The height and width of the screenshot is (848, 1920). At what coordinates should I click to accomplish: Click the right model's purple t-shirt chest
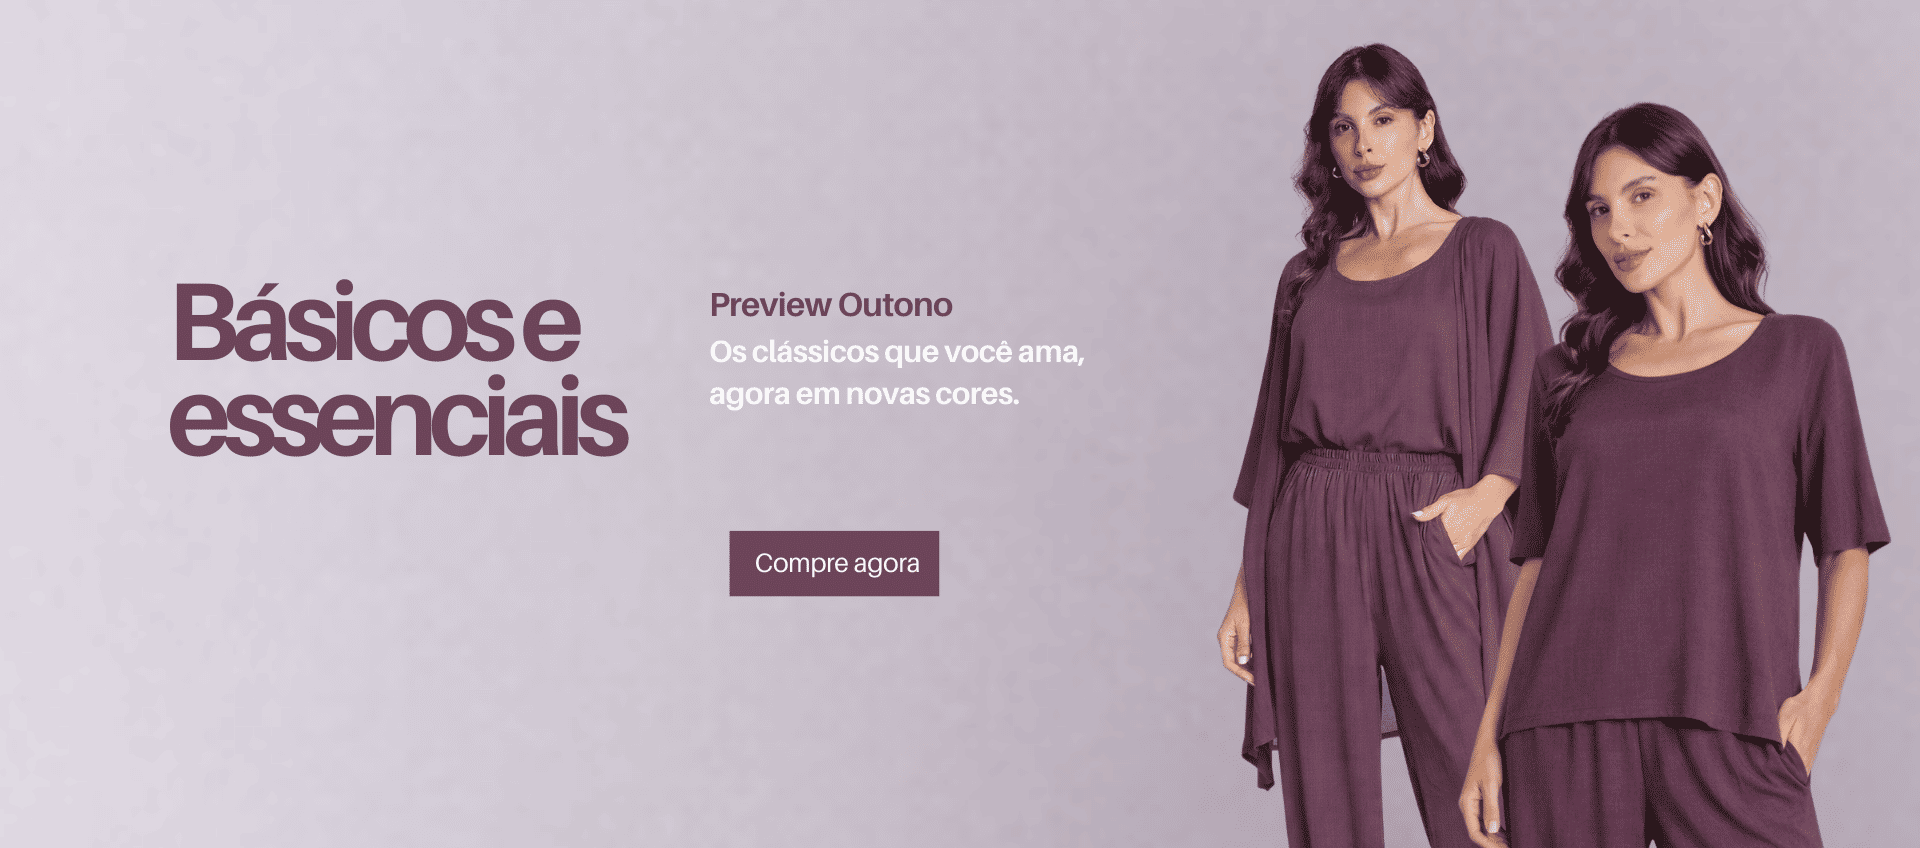pyautogui.click(x=1650, y=440)
